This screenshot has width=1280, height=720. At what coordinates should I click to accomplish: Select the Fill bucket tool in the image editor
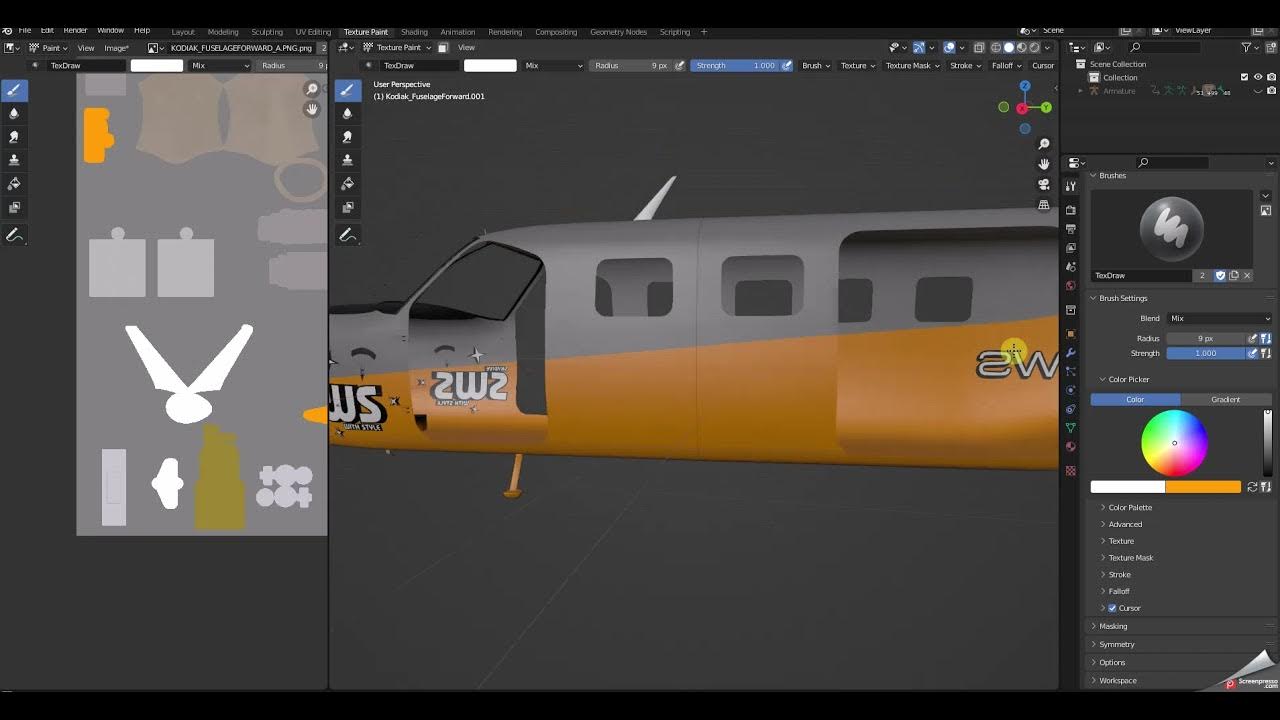(14, 184)
